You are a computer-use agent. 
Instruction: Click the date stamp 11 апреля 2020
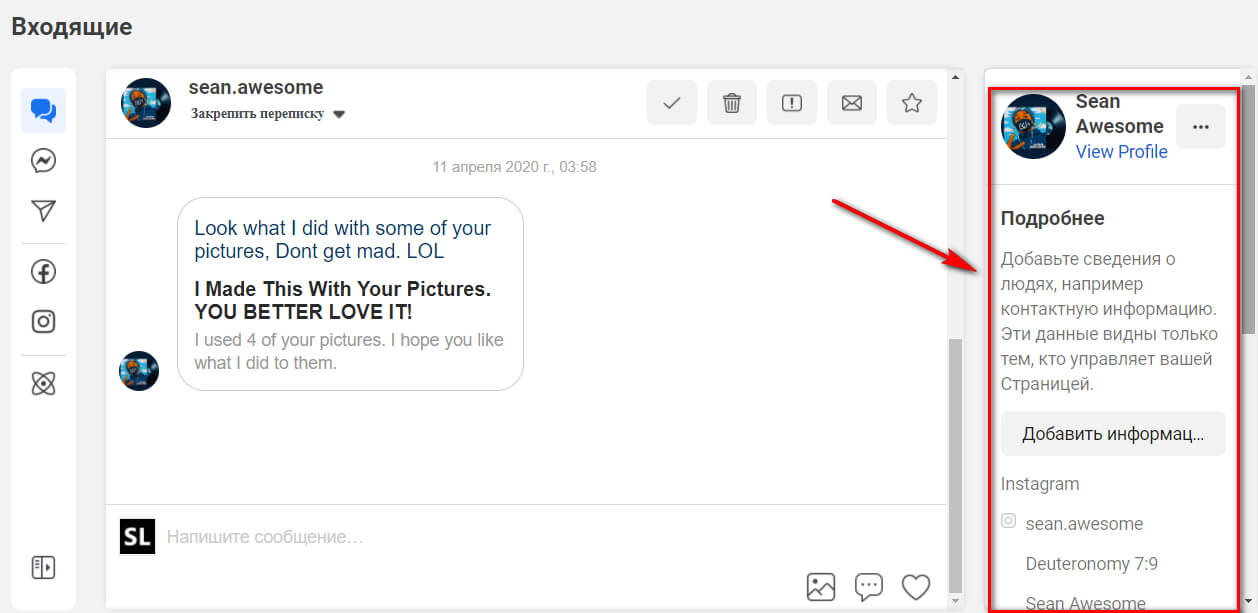pyautogui.click(x=514, y=167)
